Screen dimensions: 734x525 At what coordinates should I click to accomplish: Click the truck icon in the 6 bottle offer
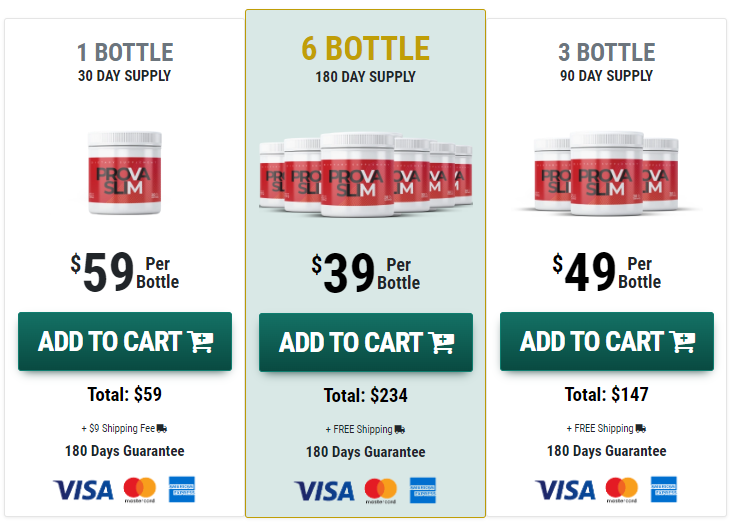click(400, 429)
